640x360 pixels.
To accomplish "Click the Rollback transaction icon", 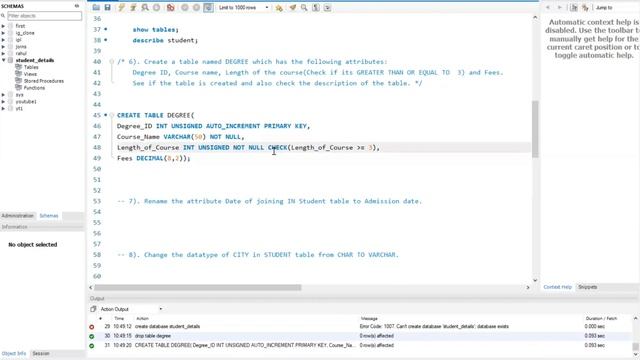I will pyautogui.click(x=196, y=8).
